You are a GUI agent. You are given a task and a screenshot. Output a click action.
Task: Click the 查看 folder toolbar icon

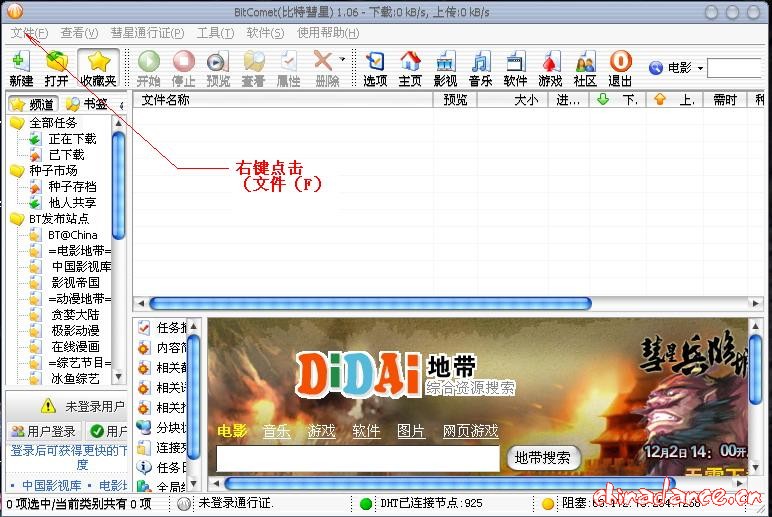point(253,68)
